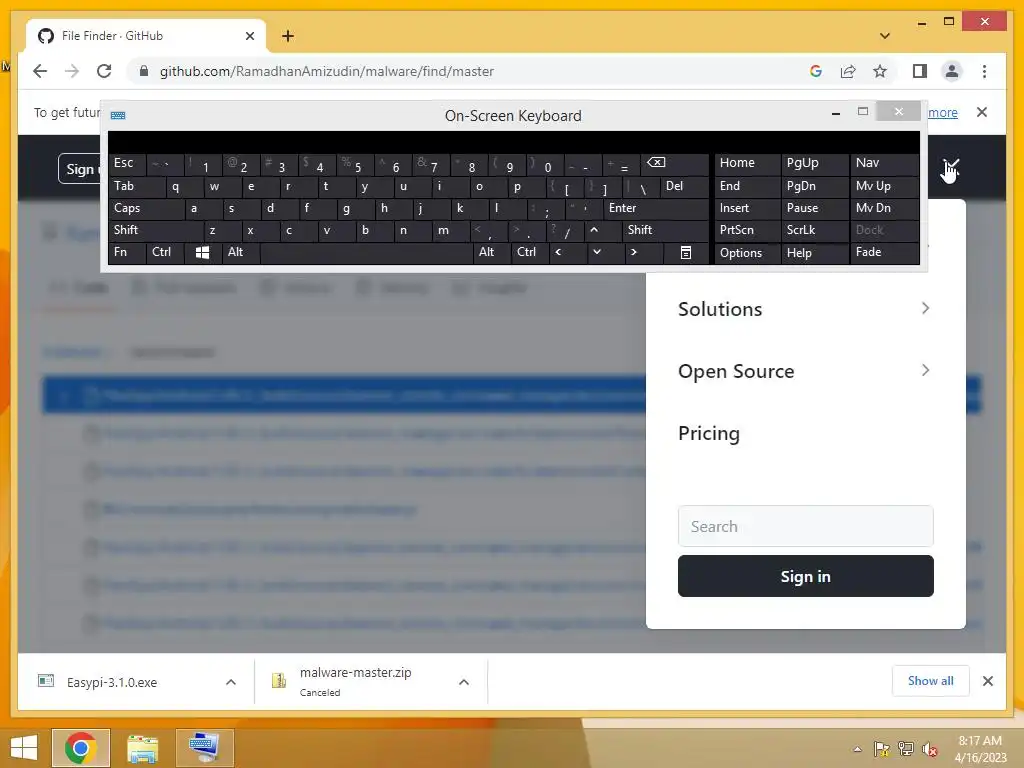1024x768 pixels.
Task: Click the Del key
Action: (684, 187)
